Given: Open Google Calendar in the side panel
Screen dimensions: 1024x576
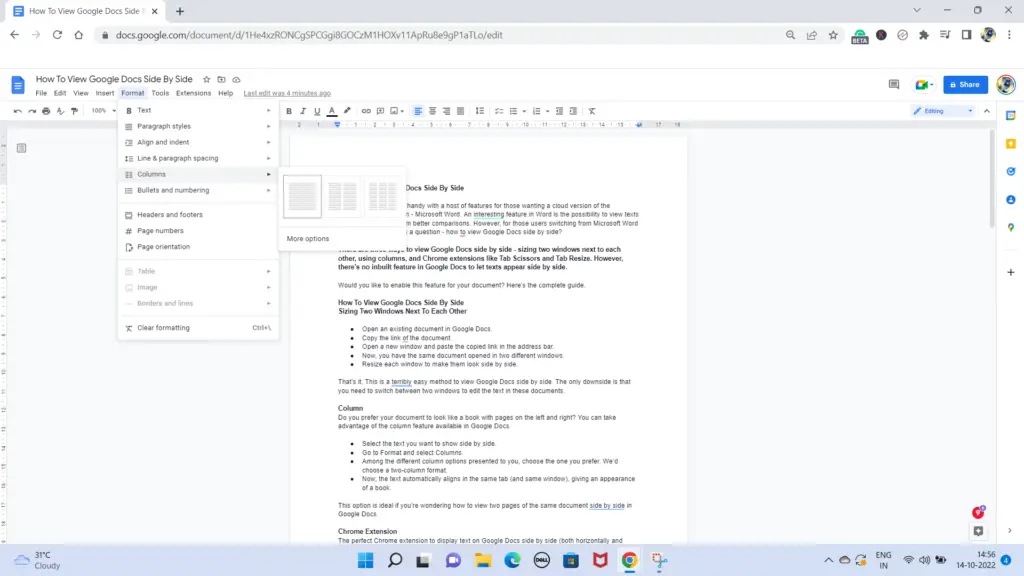Looking at the screenshot, I should coord(1011,116).
